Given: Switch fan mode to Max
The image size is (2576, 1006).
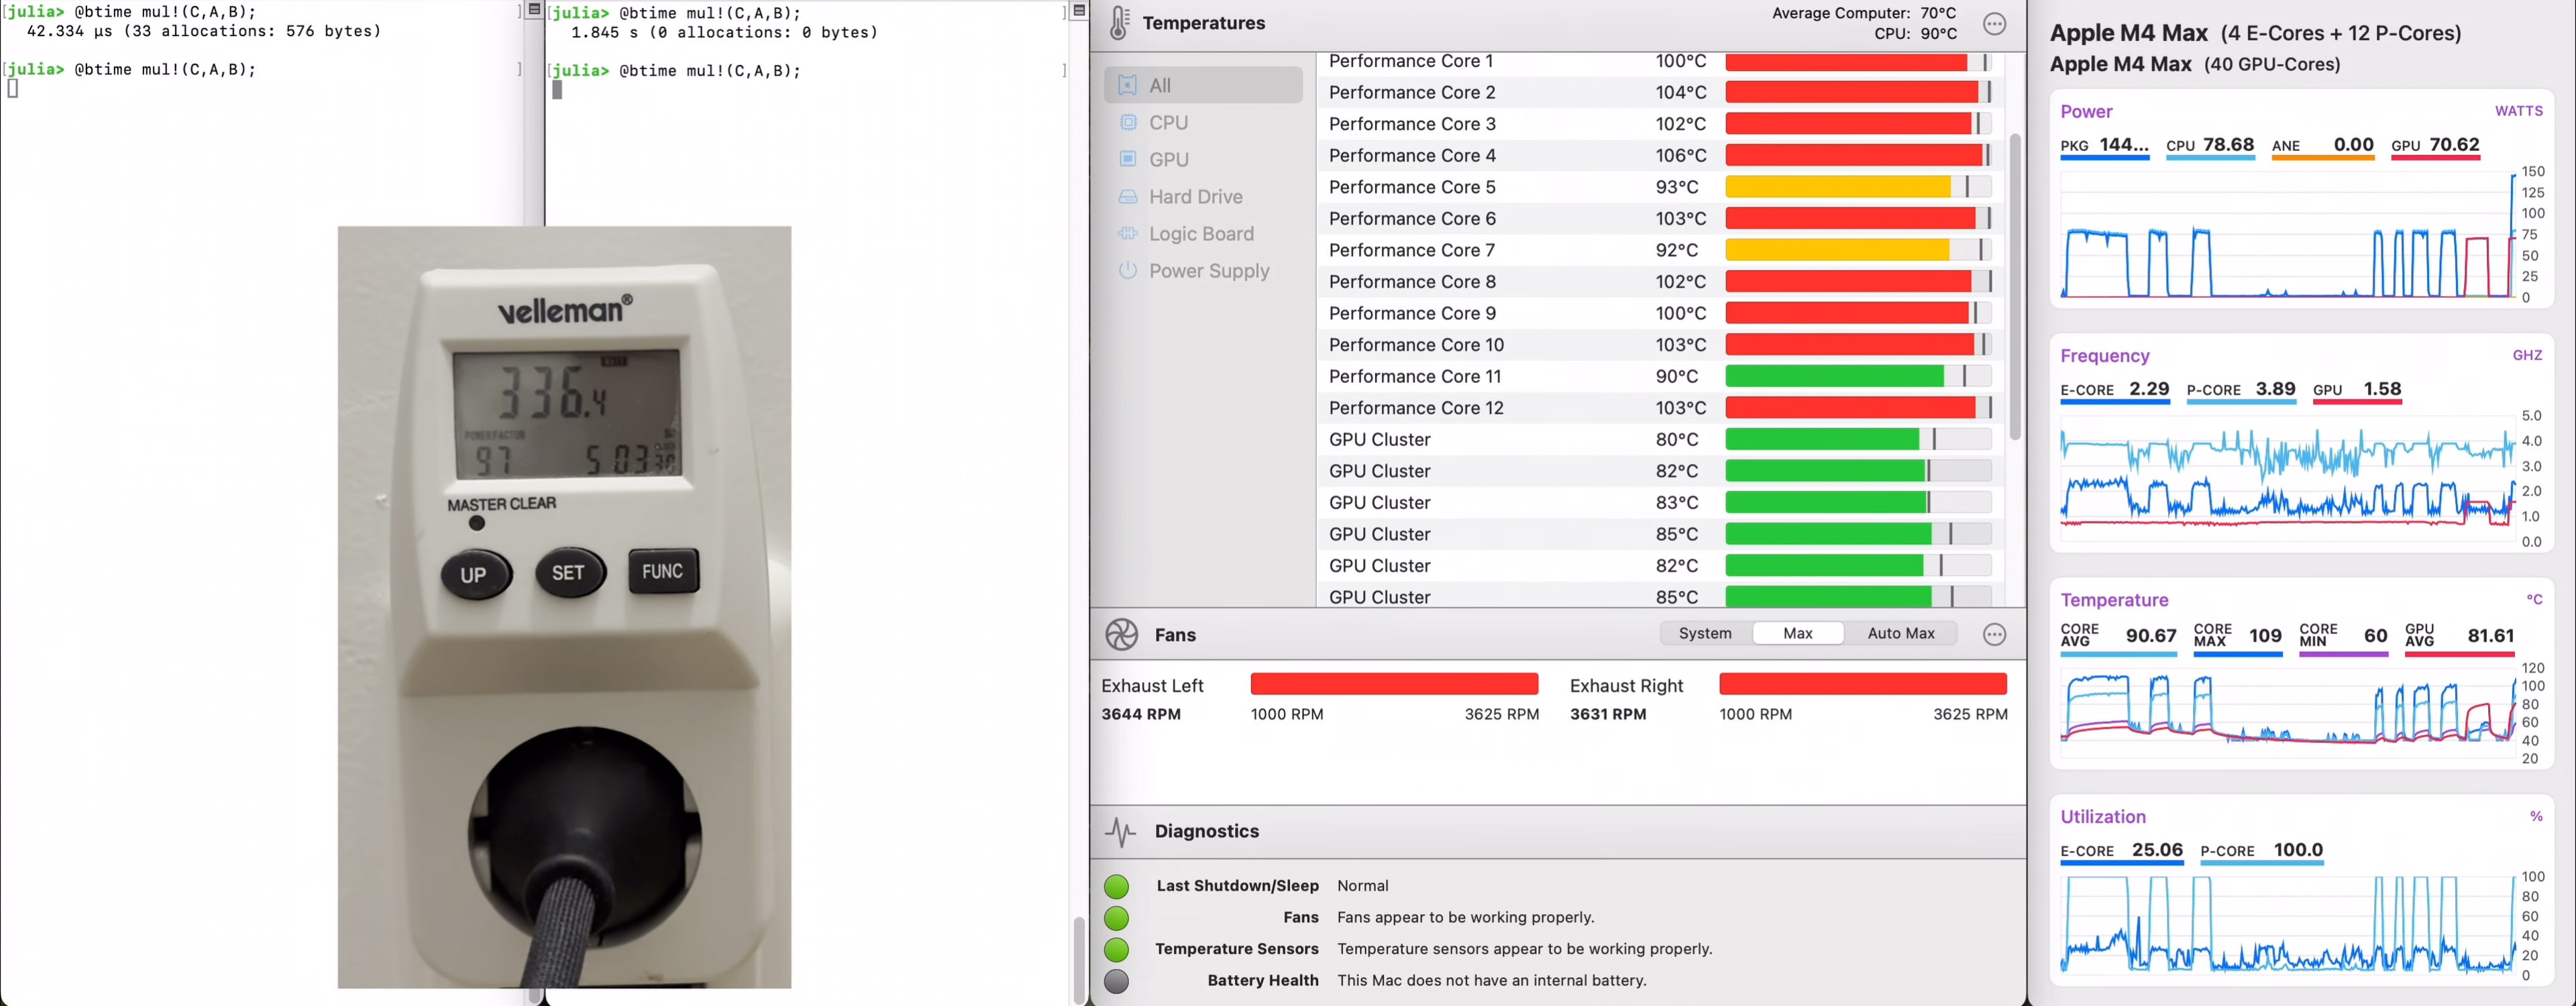Looking at the screenshot, I should coord(1797,633).
